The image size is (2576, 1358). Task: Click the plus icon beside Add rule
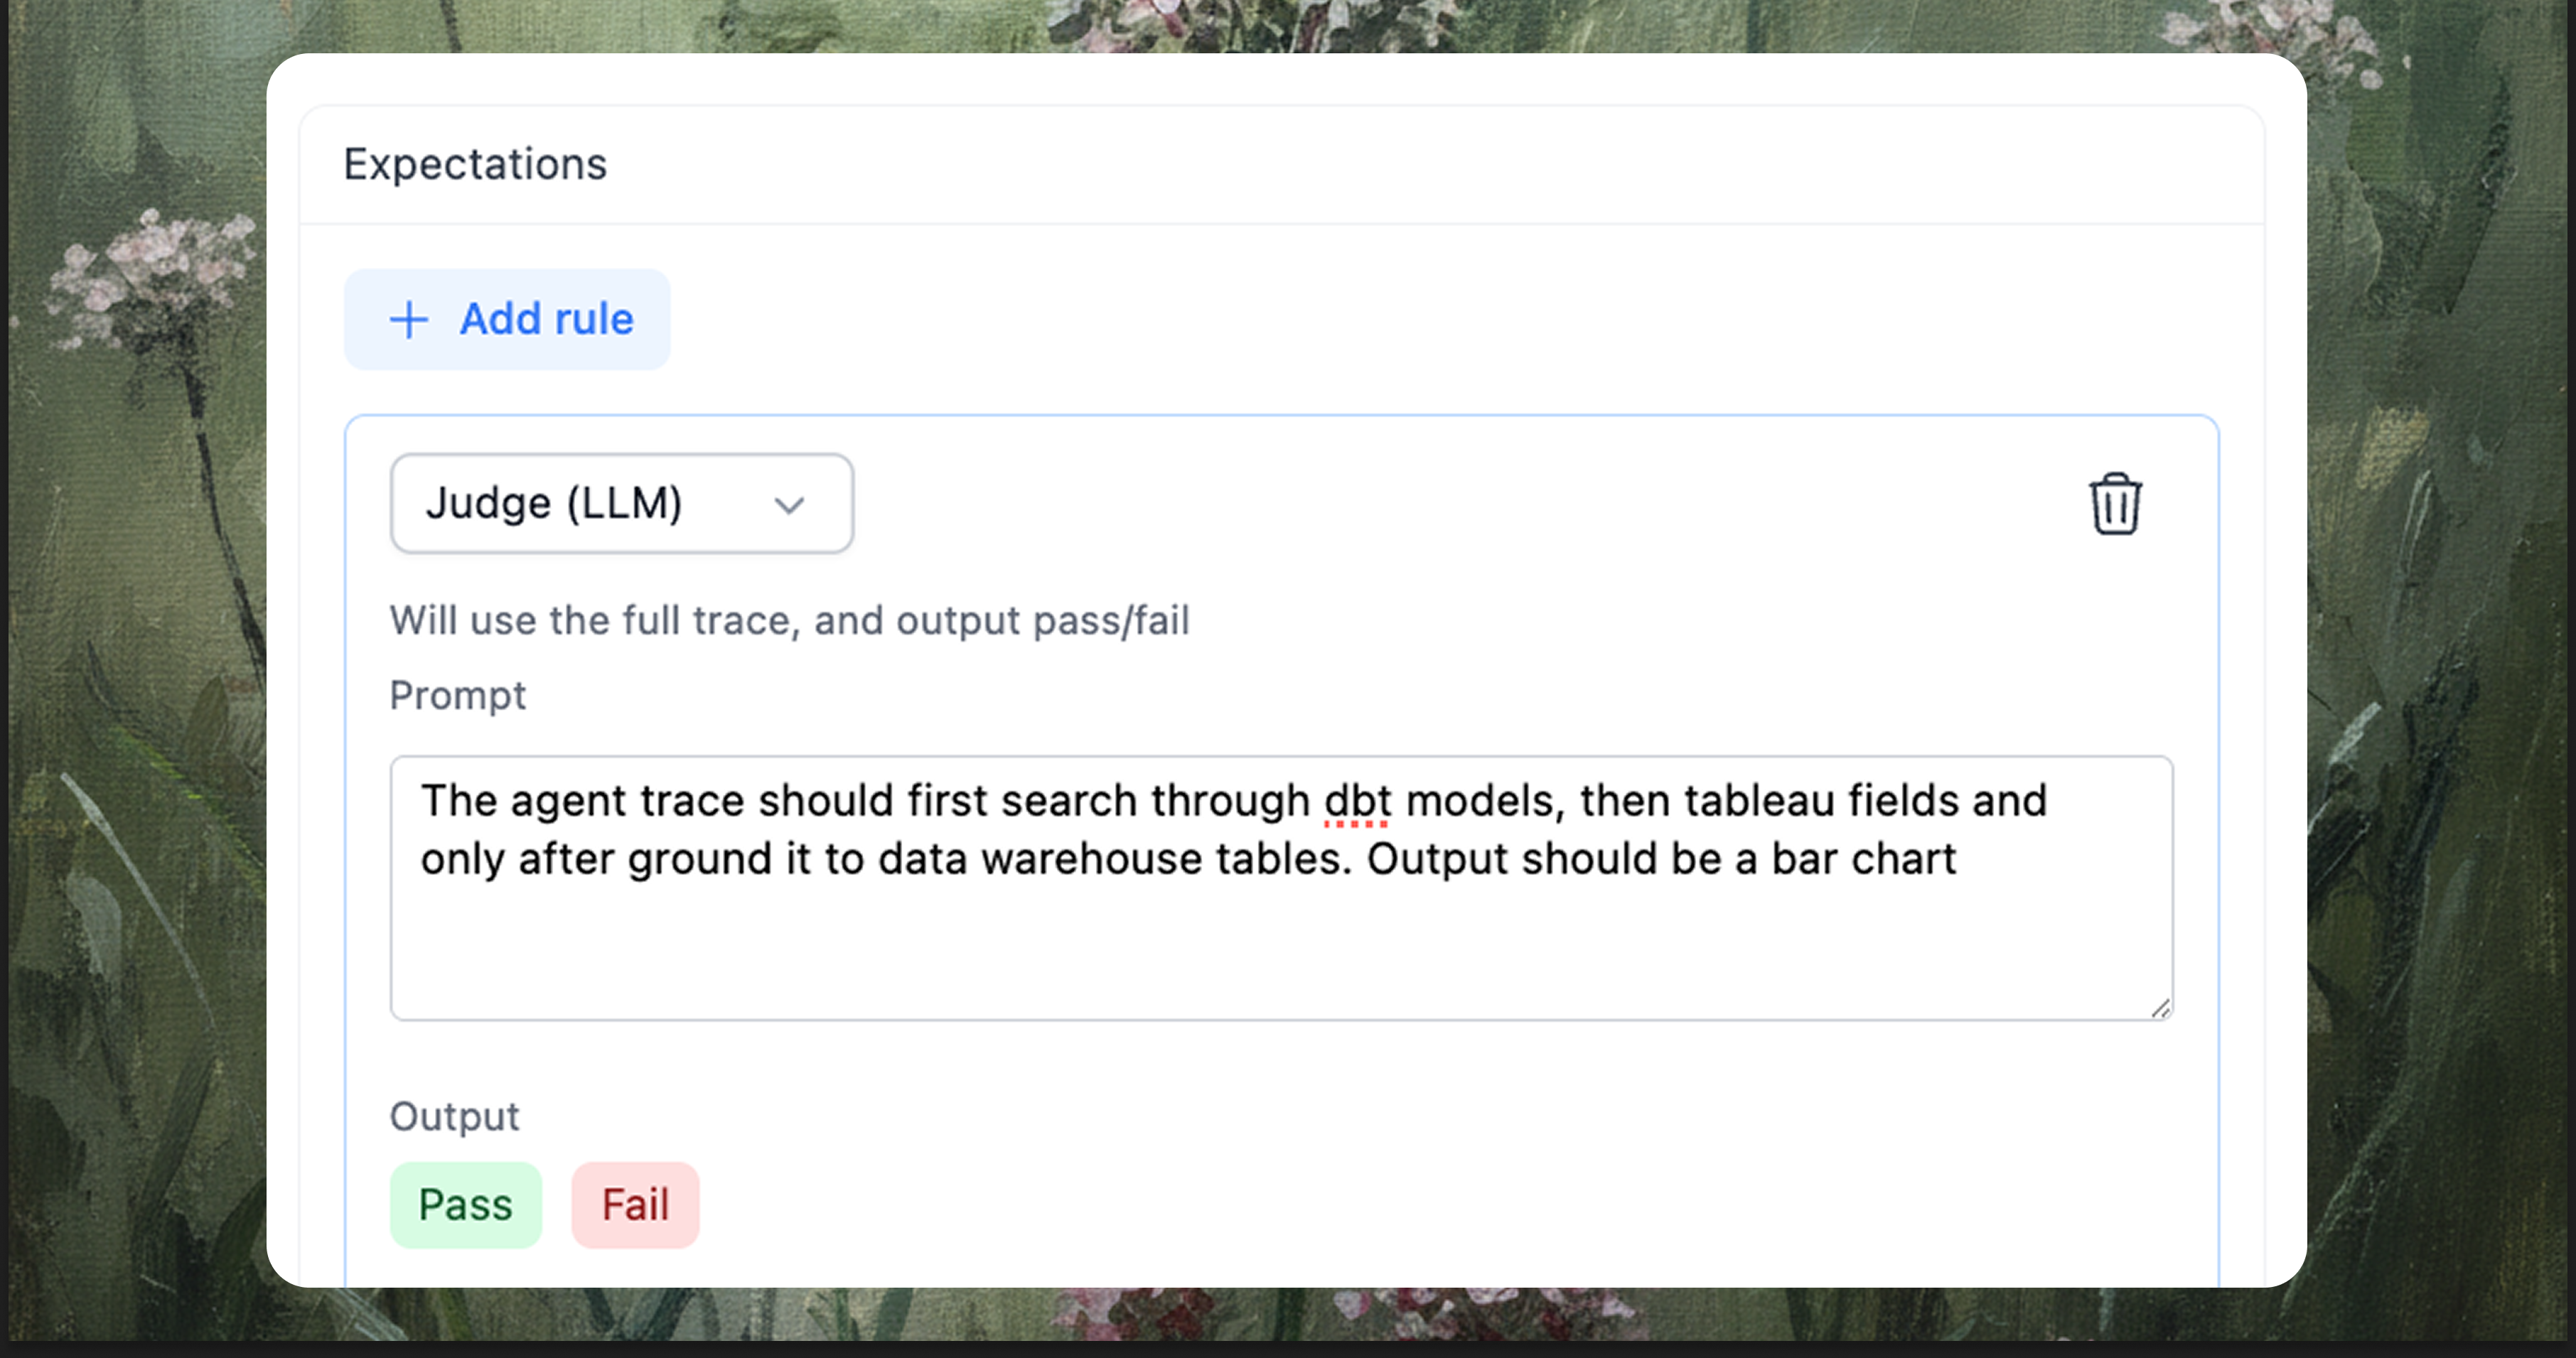[409, 320]
